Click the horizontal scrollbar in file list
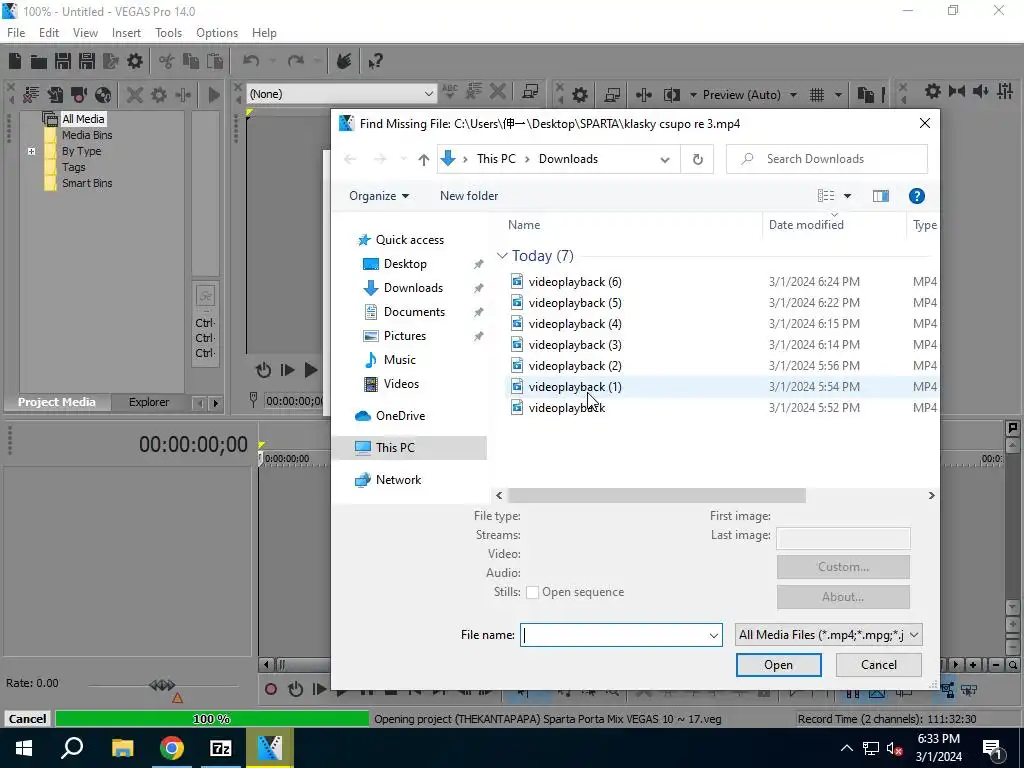The image size is (1024, 768). pyautogui.click(x=656, y=496)
